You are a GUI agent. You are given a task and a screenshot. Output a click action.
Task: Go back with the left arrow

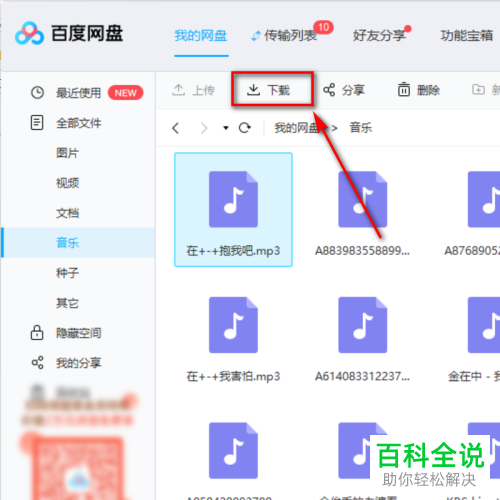click(x=176, y=128)
